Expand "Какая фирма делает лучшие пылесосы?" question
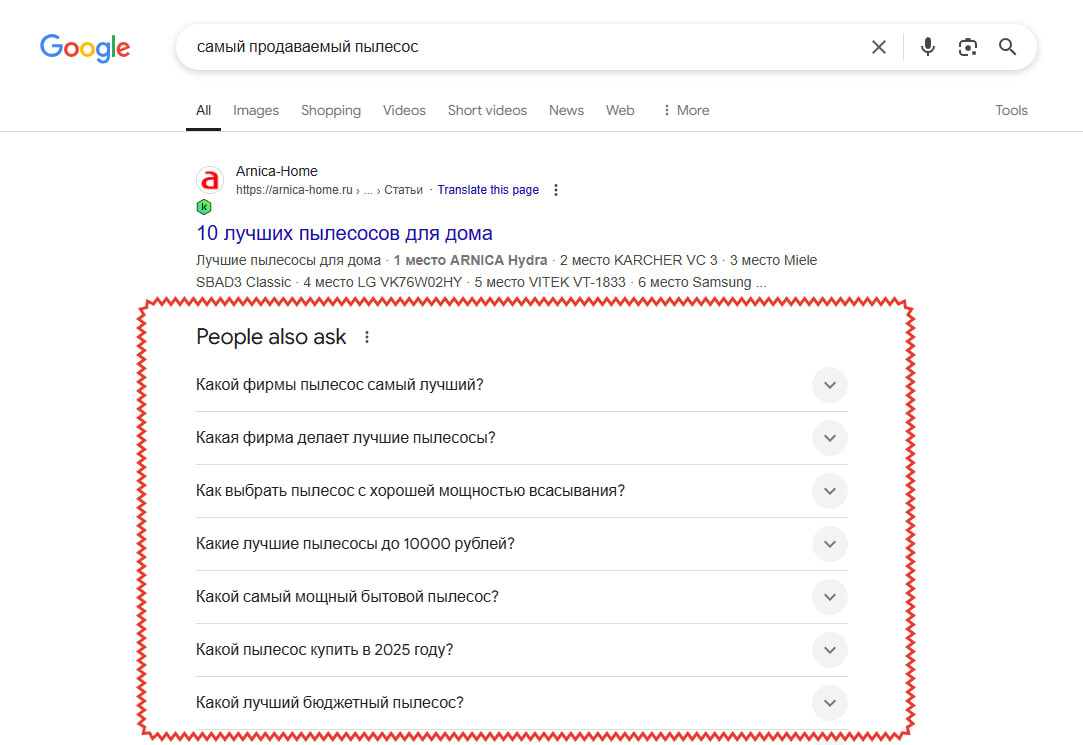This screenshot has height=745, width=1083. [x=829, y=438]
